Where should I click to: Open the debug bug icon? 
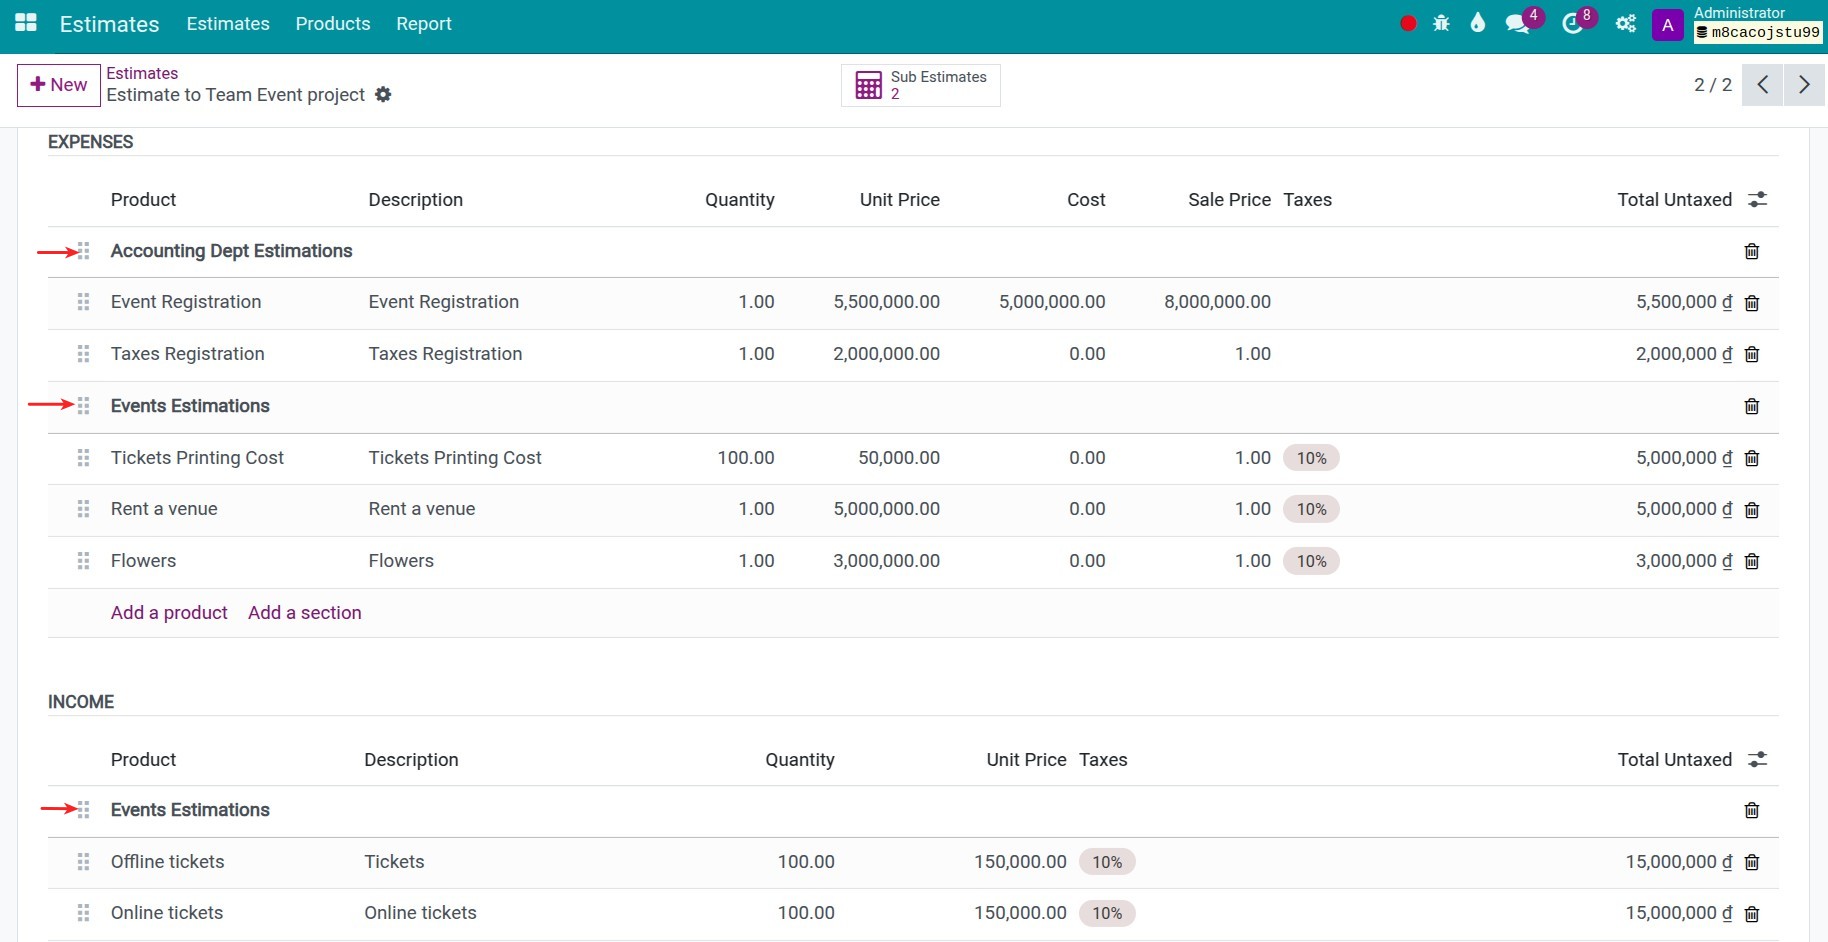point(1441,24)
